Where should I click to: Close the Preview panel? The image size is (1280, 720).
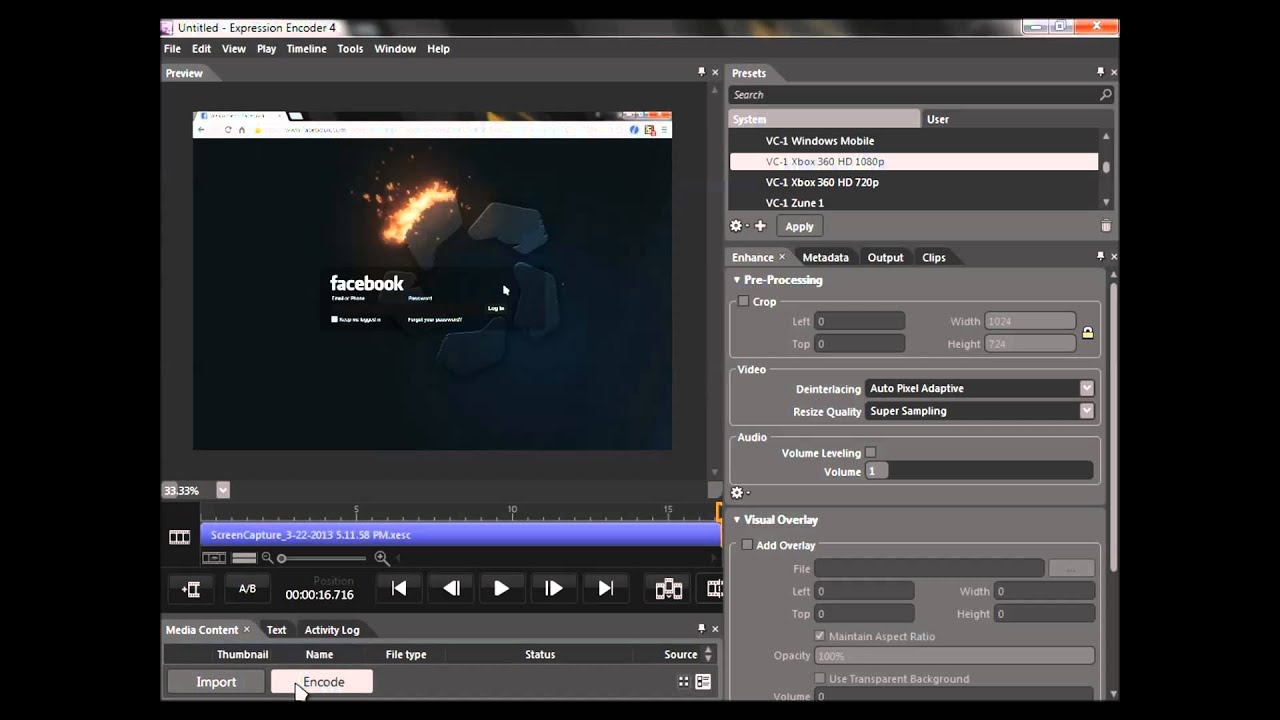pyautogui.click(x=715, y=72)
